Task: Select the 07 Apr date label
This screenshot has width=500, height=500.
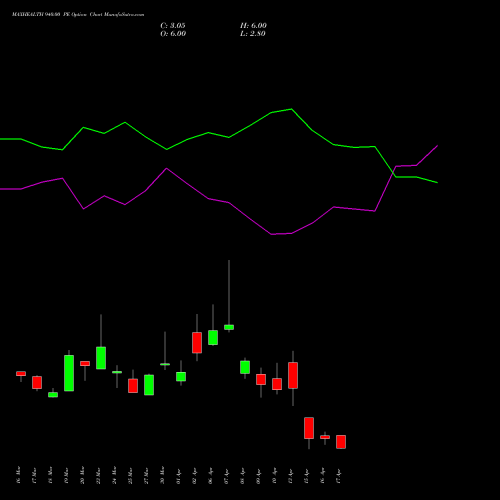Action: [x=226, y=475]
